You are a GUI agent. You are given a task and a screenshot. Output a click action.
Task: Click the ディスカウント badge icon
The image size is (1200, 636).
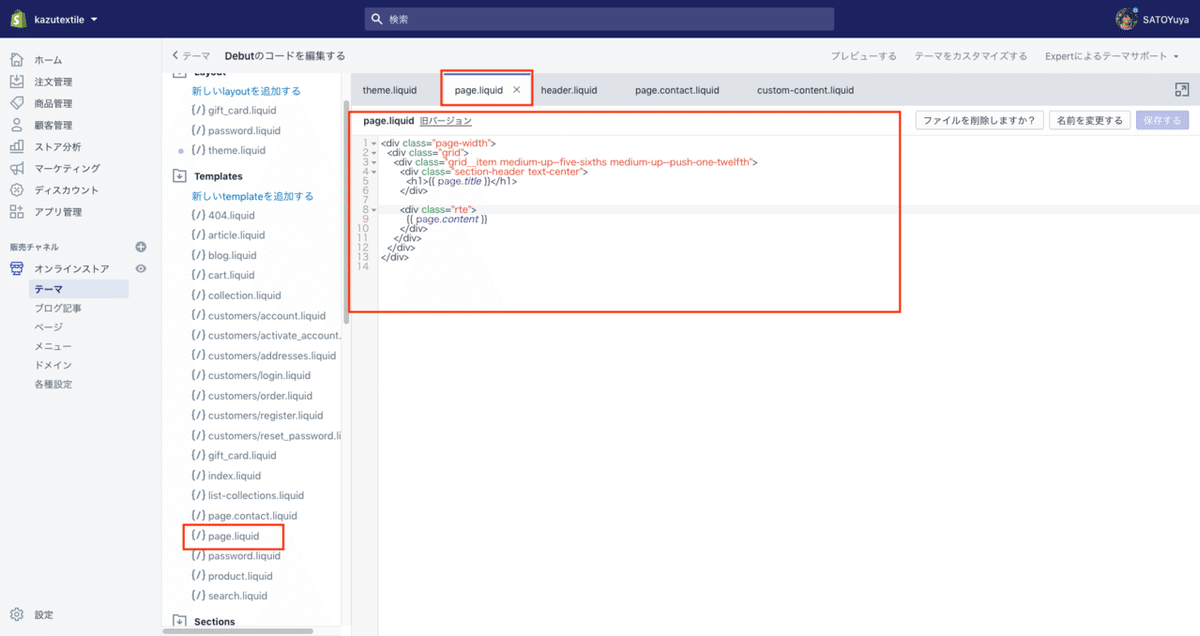click(x=17, y=190)
